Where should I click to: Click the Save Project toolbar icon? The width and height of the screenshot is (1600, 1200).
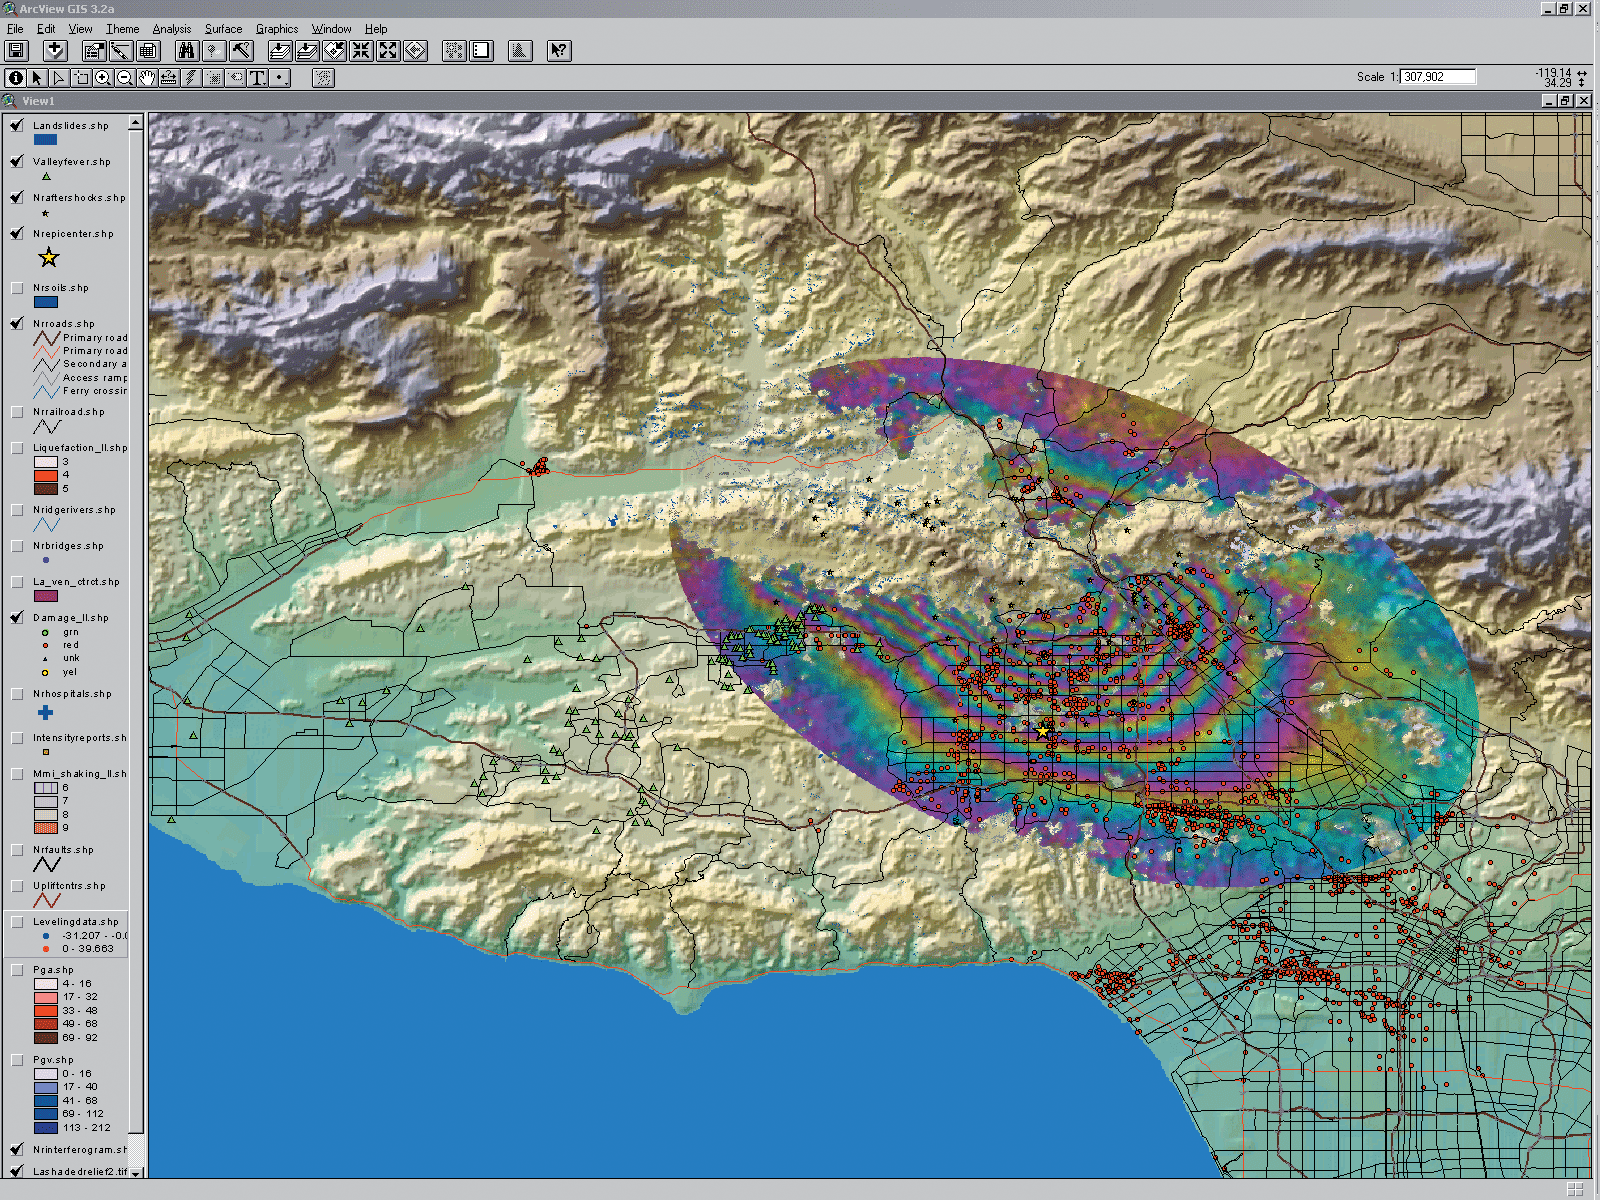coord(16,51)
